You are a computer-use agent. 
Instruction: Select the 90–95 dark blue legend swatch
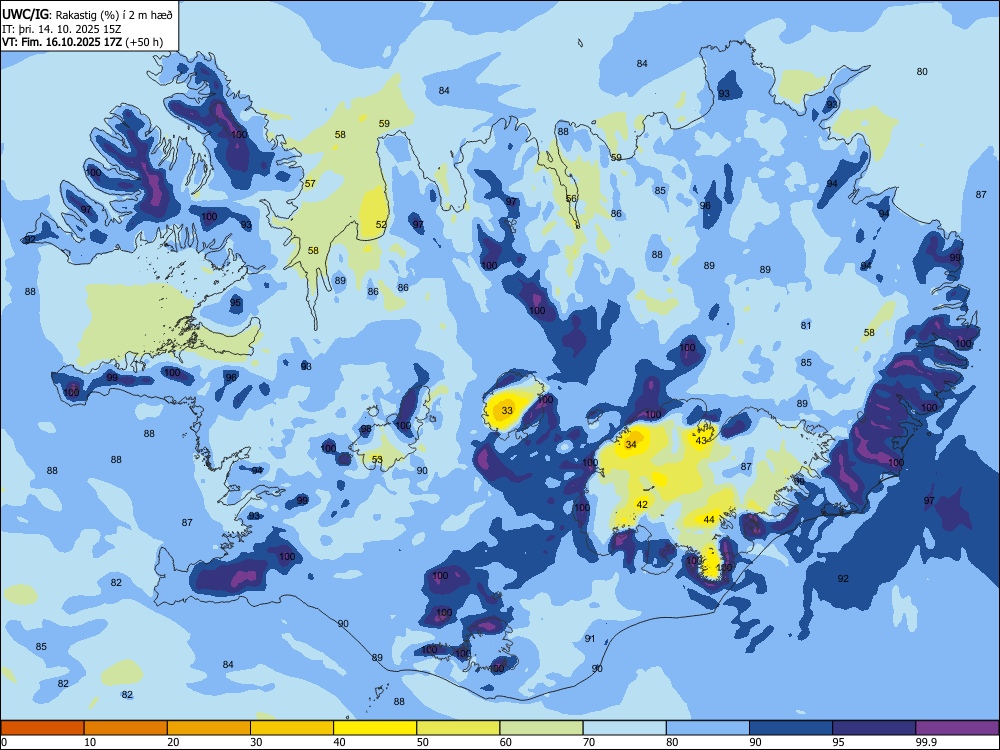point(791,728)
